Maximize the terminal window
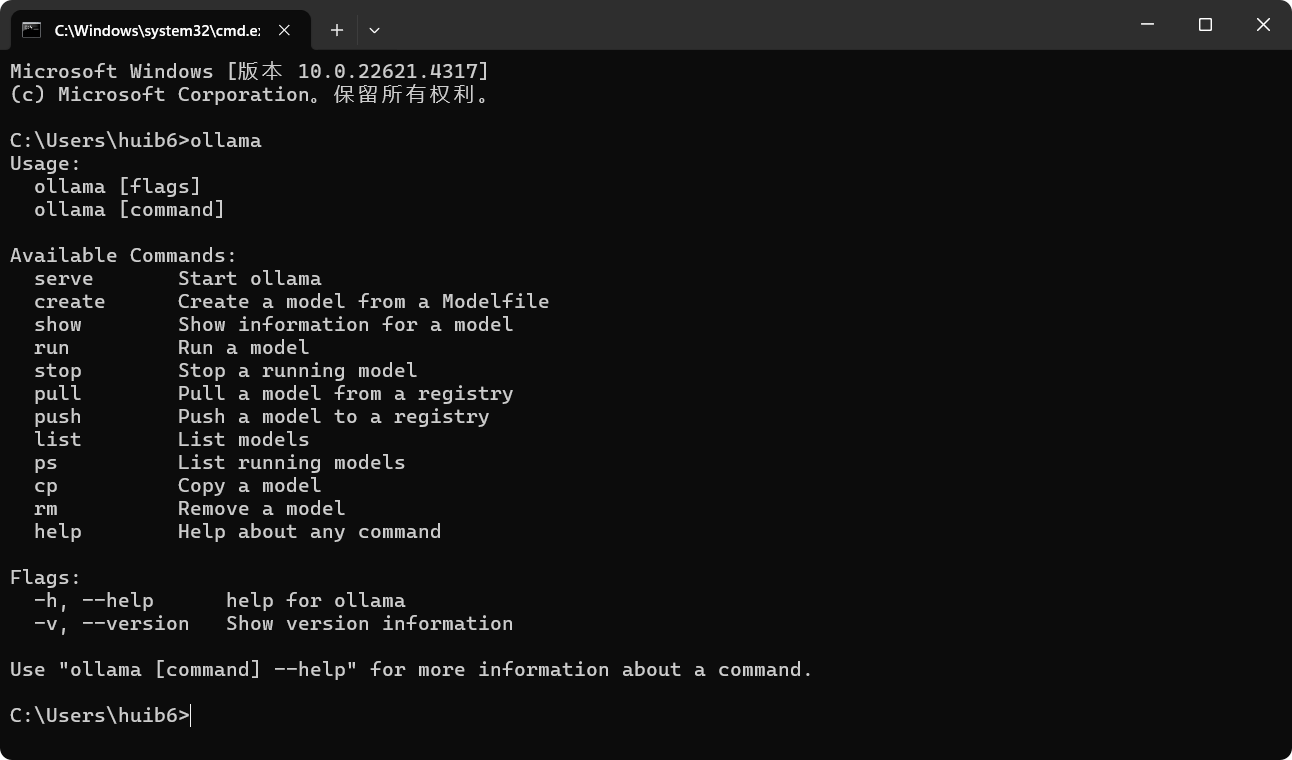The image size is (1292, 760). point(1205,25)
